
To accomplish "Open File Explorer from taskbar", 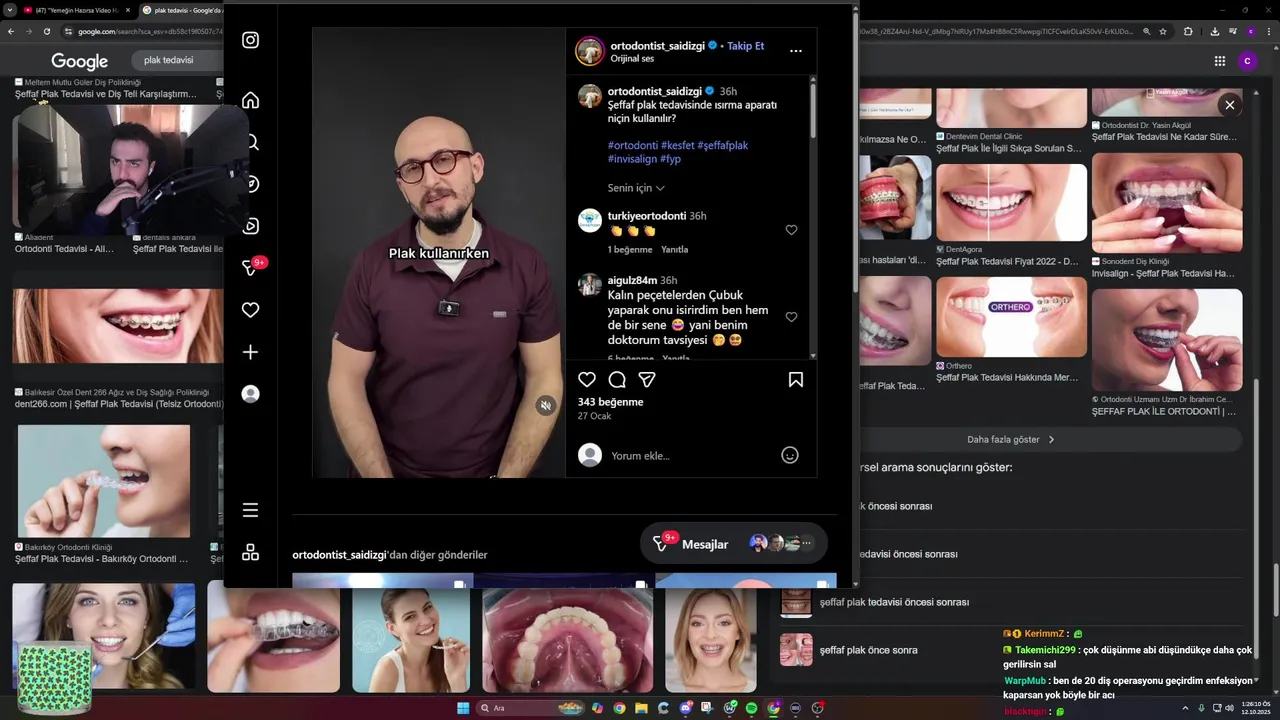I will coord(641,708).
